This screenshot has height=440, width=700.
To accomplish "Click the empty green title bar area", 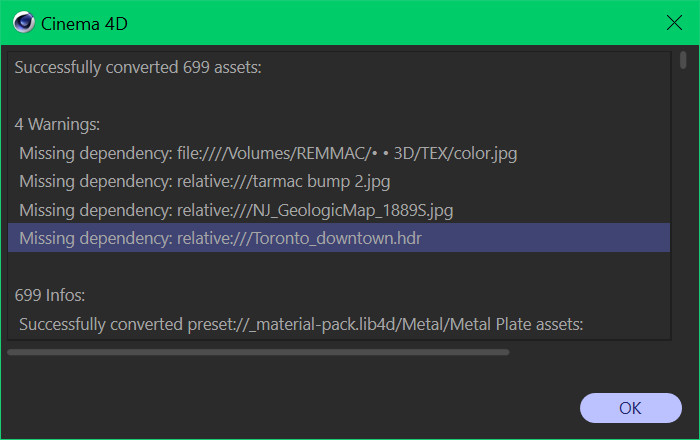I will pyautogui.click(x=393, y=22).
